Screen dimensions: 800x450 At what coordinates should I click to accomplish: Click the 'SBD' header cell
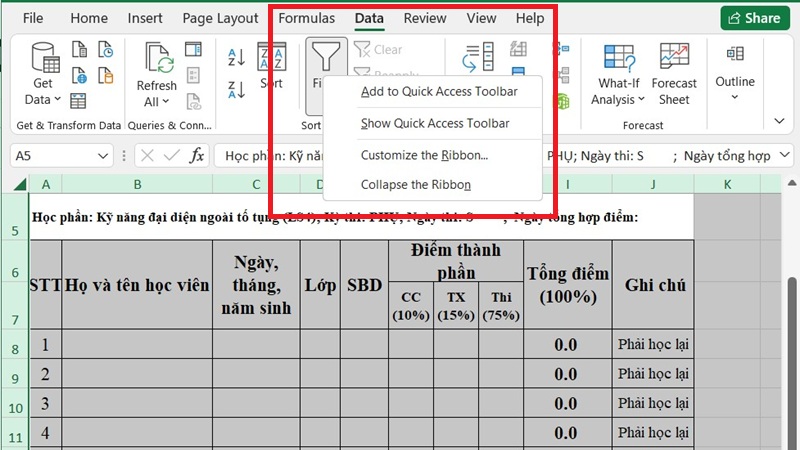pyautogui.click(x=364, y=285)
